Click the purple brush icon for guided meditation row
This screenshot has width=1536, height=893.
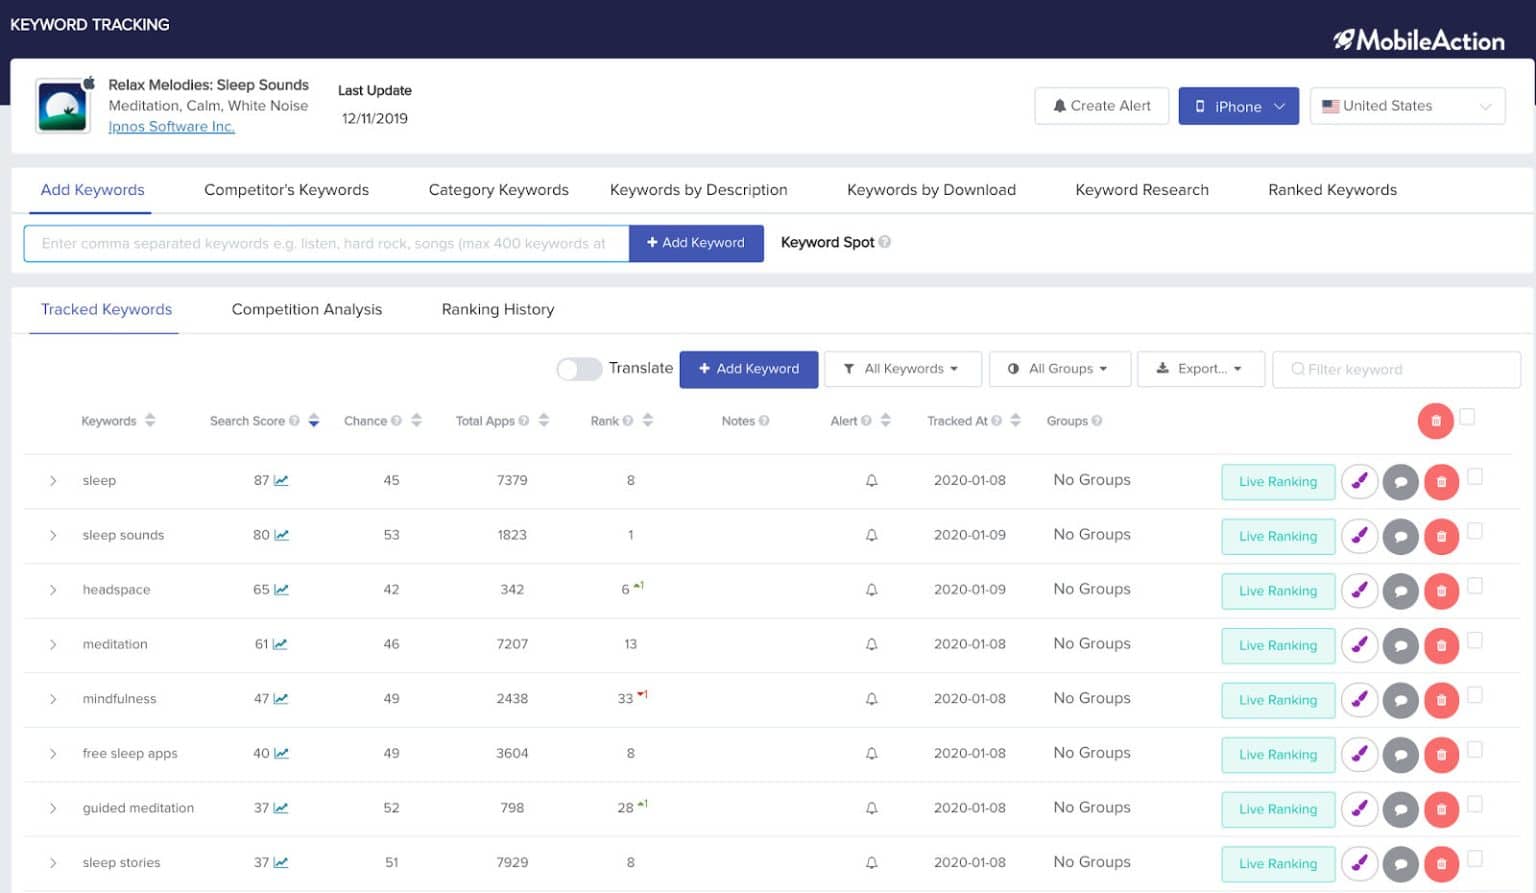(1359, 809)
